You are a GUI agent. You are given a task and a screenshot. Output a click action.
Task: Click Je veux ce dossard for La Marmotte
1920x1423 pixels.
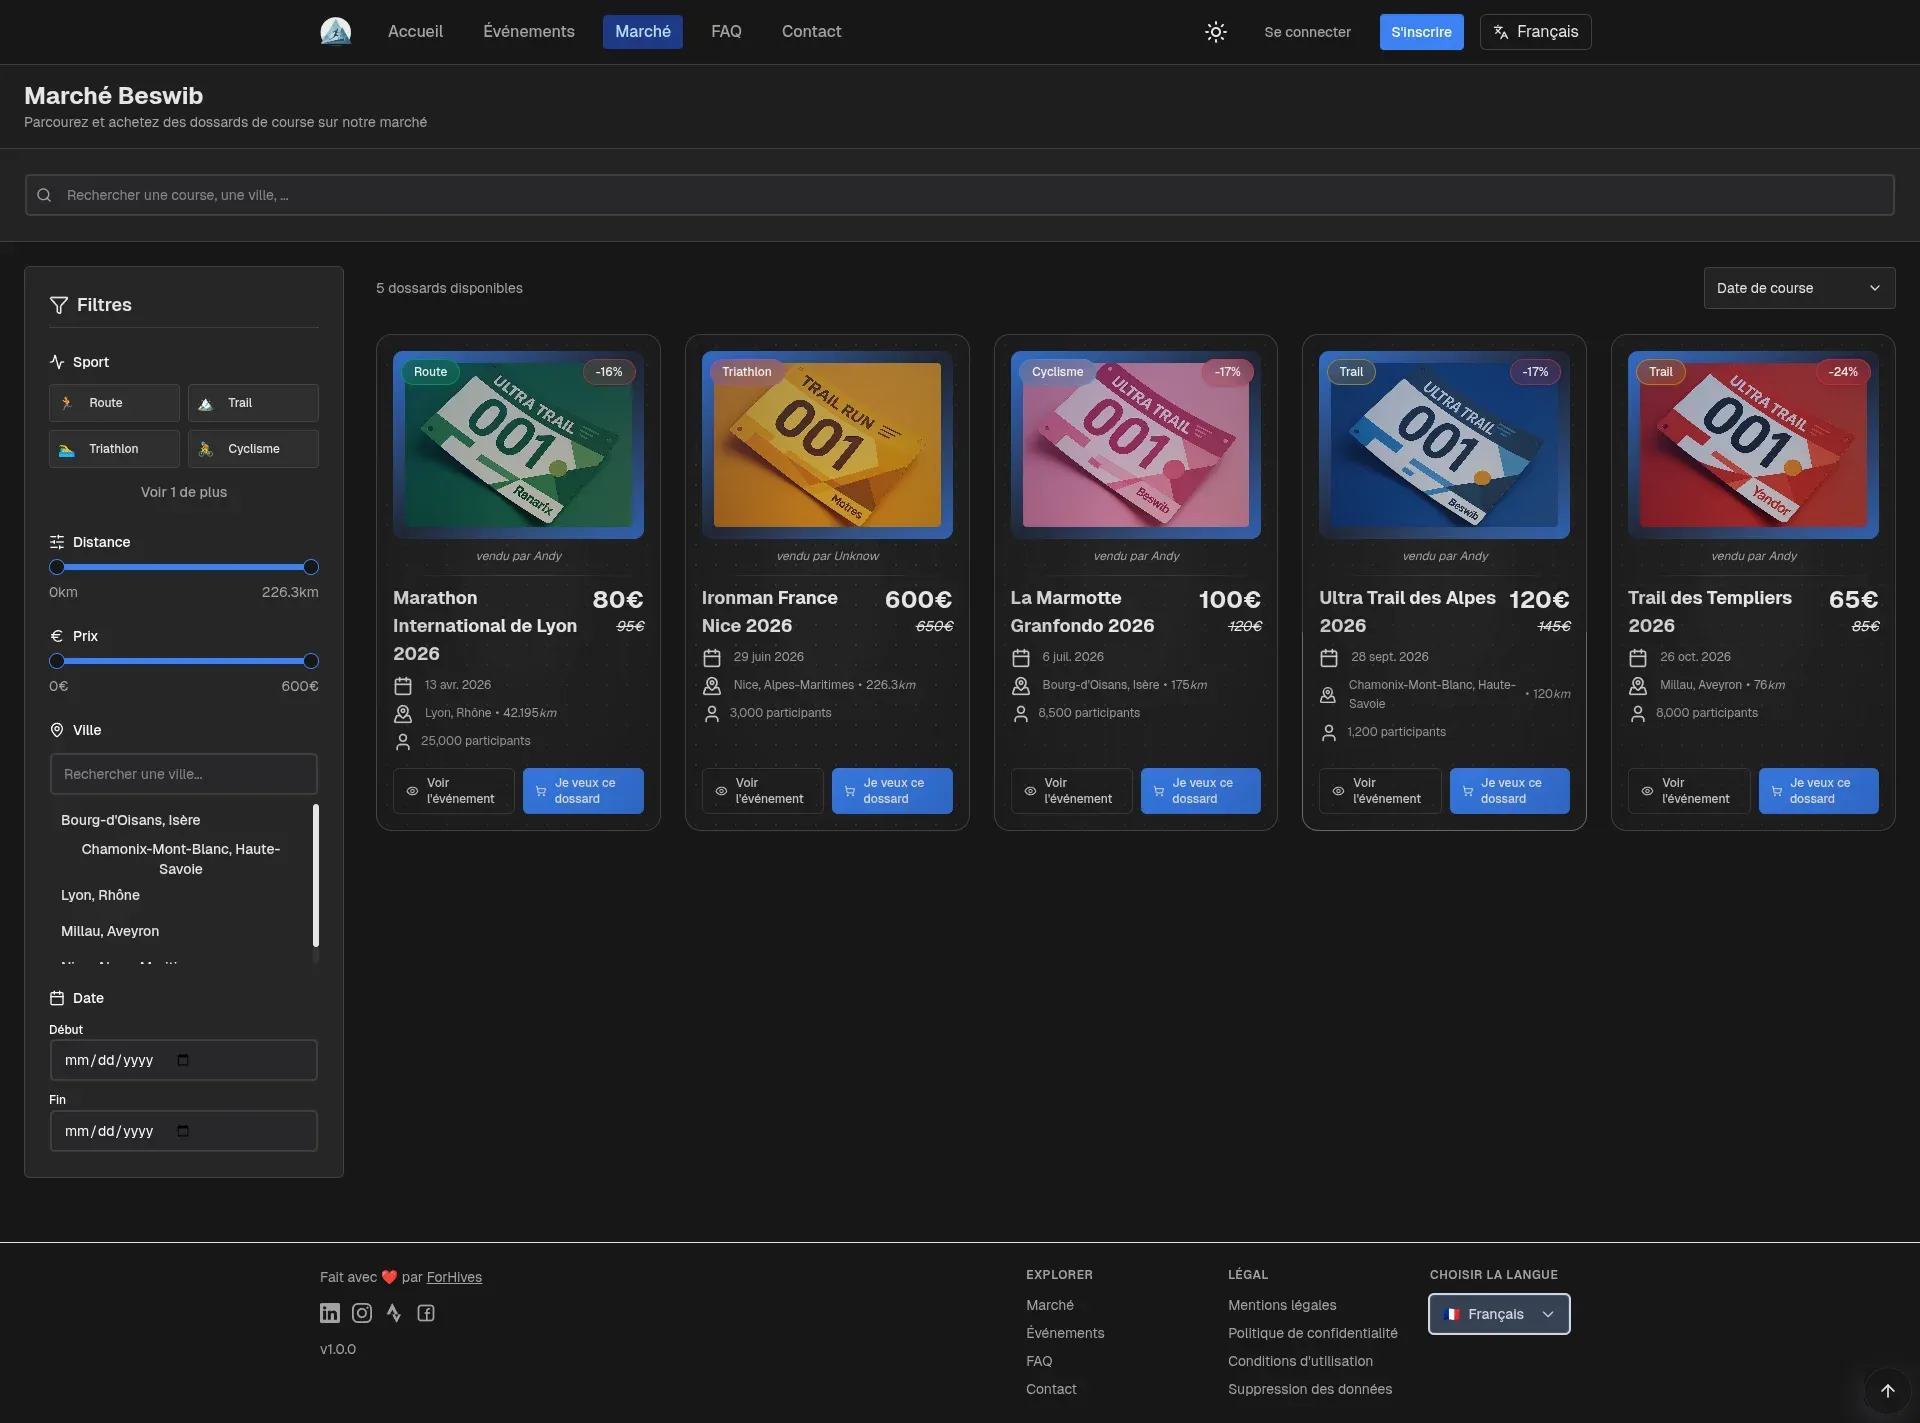(1201, 791)
